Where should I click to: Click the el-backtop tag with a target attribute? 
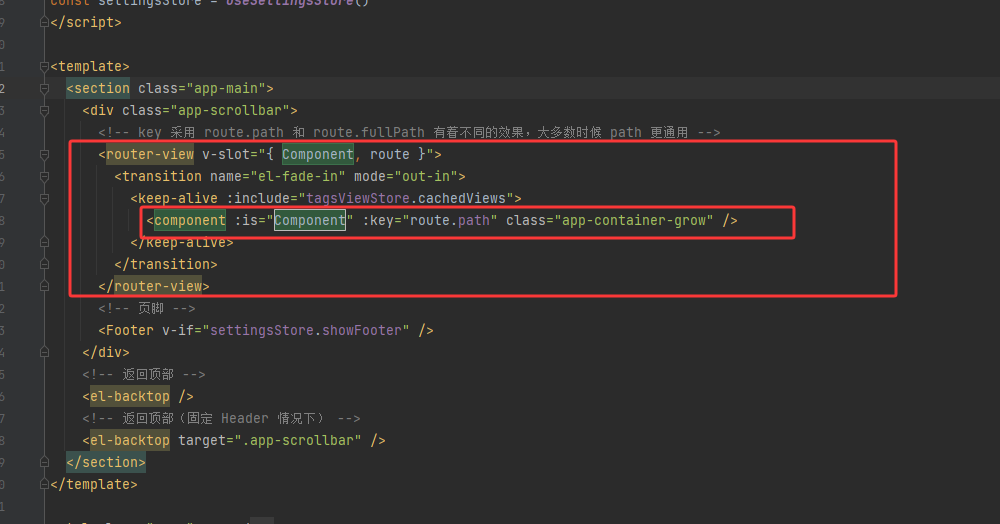(129, 440)
